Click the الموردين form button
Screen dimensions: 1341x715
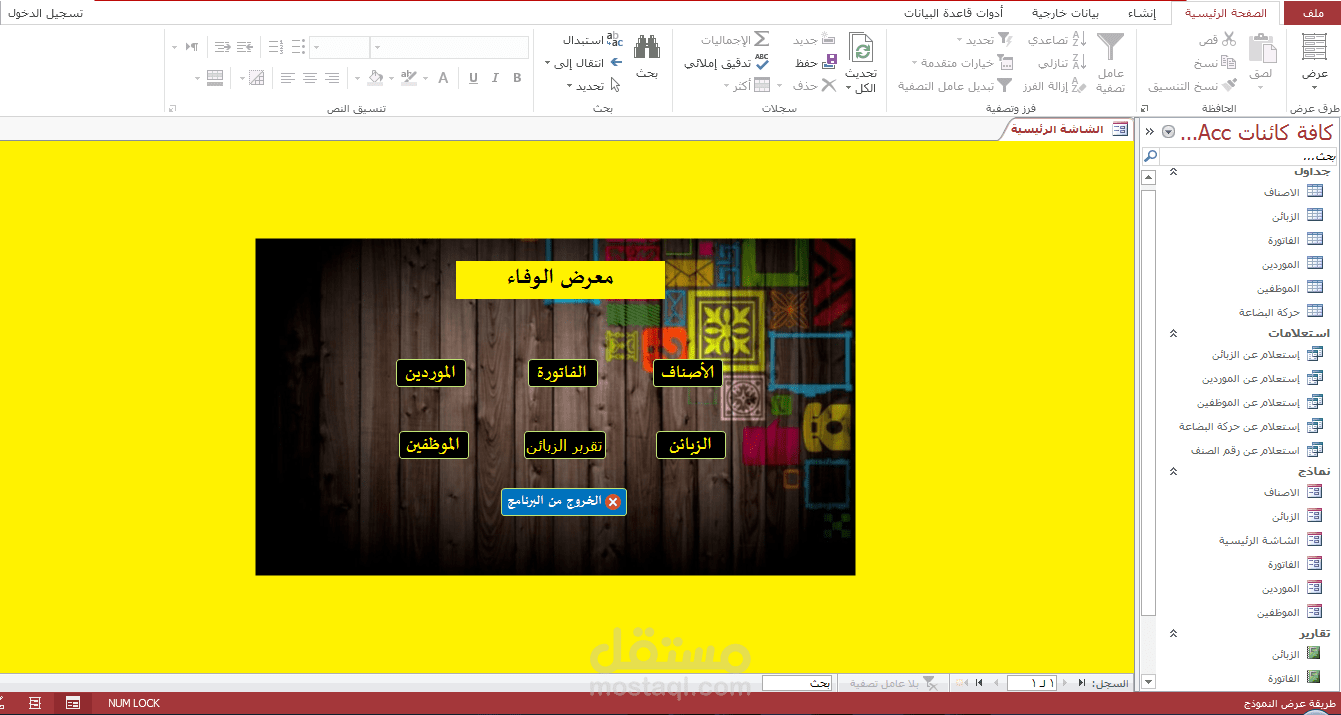431,372
